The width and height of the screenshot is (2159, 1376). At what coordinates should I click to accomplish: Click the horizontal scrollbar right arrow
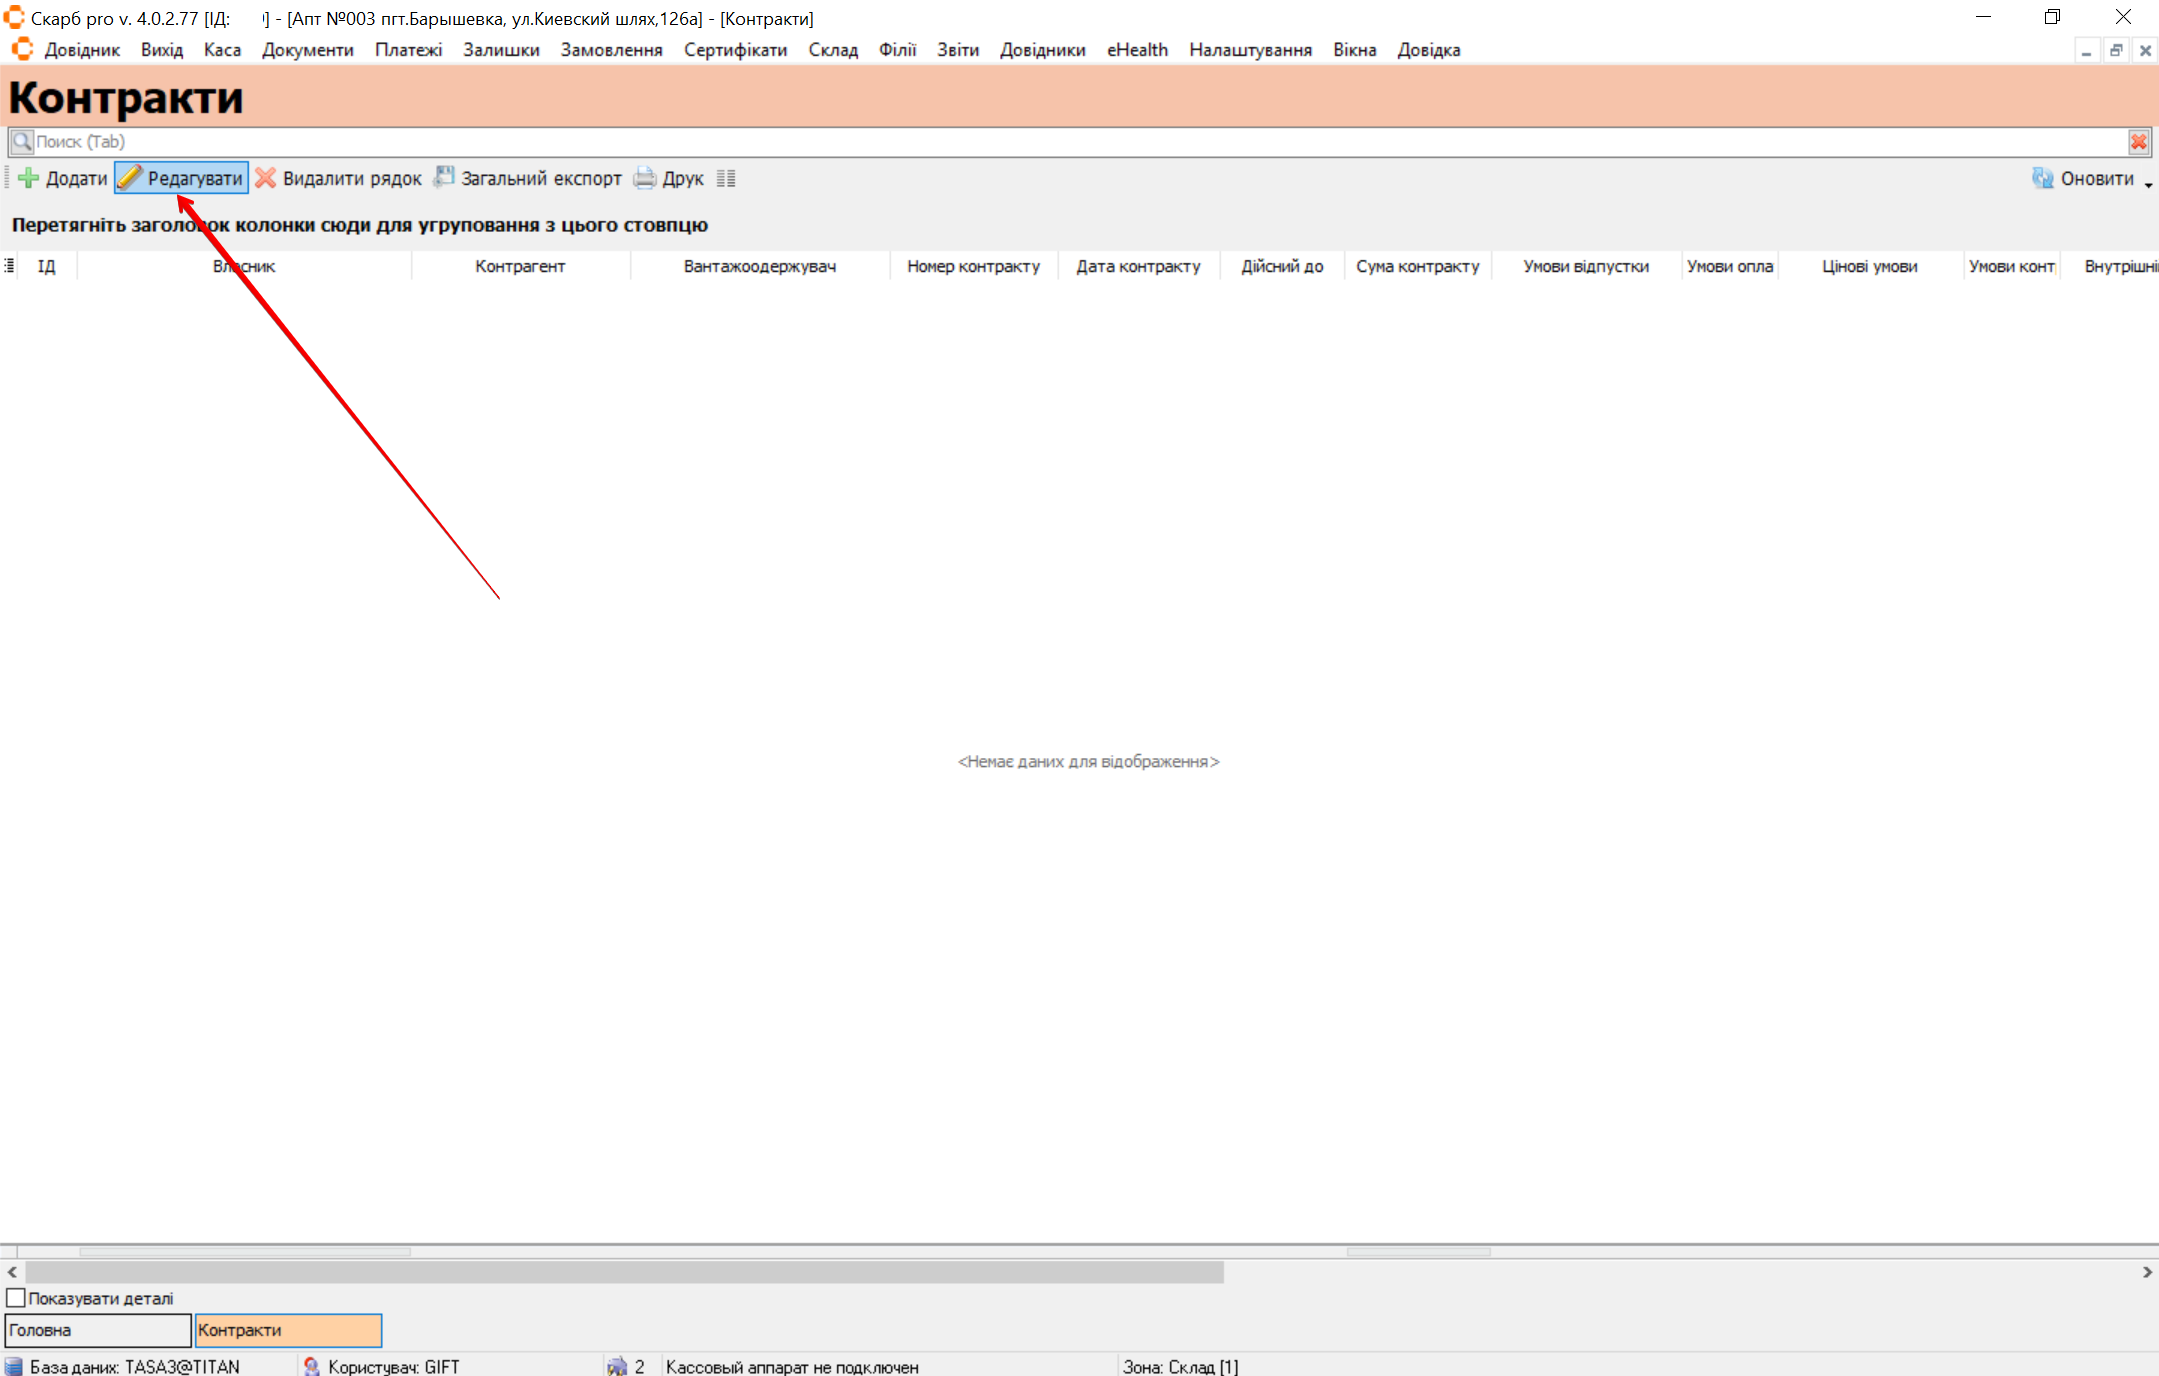(2147, 1272)
